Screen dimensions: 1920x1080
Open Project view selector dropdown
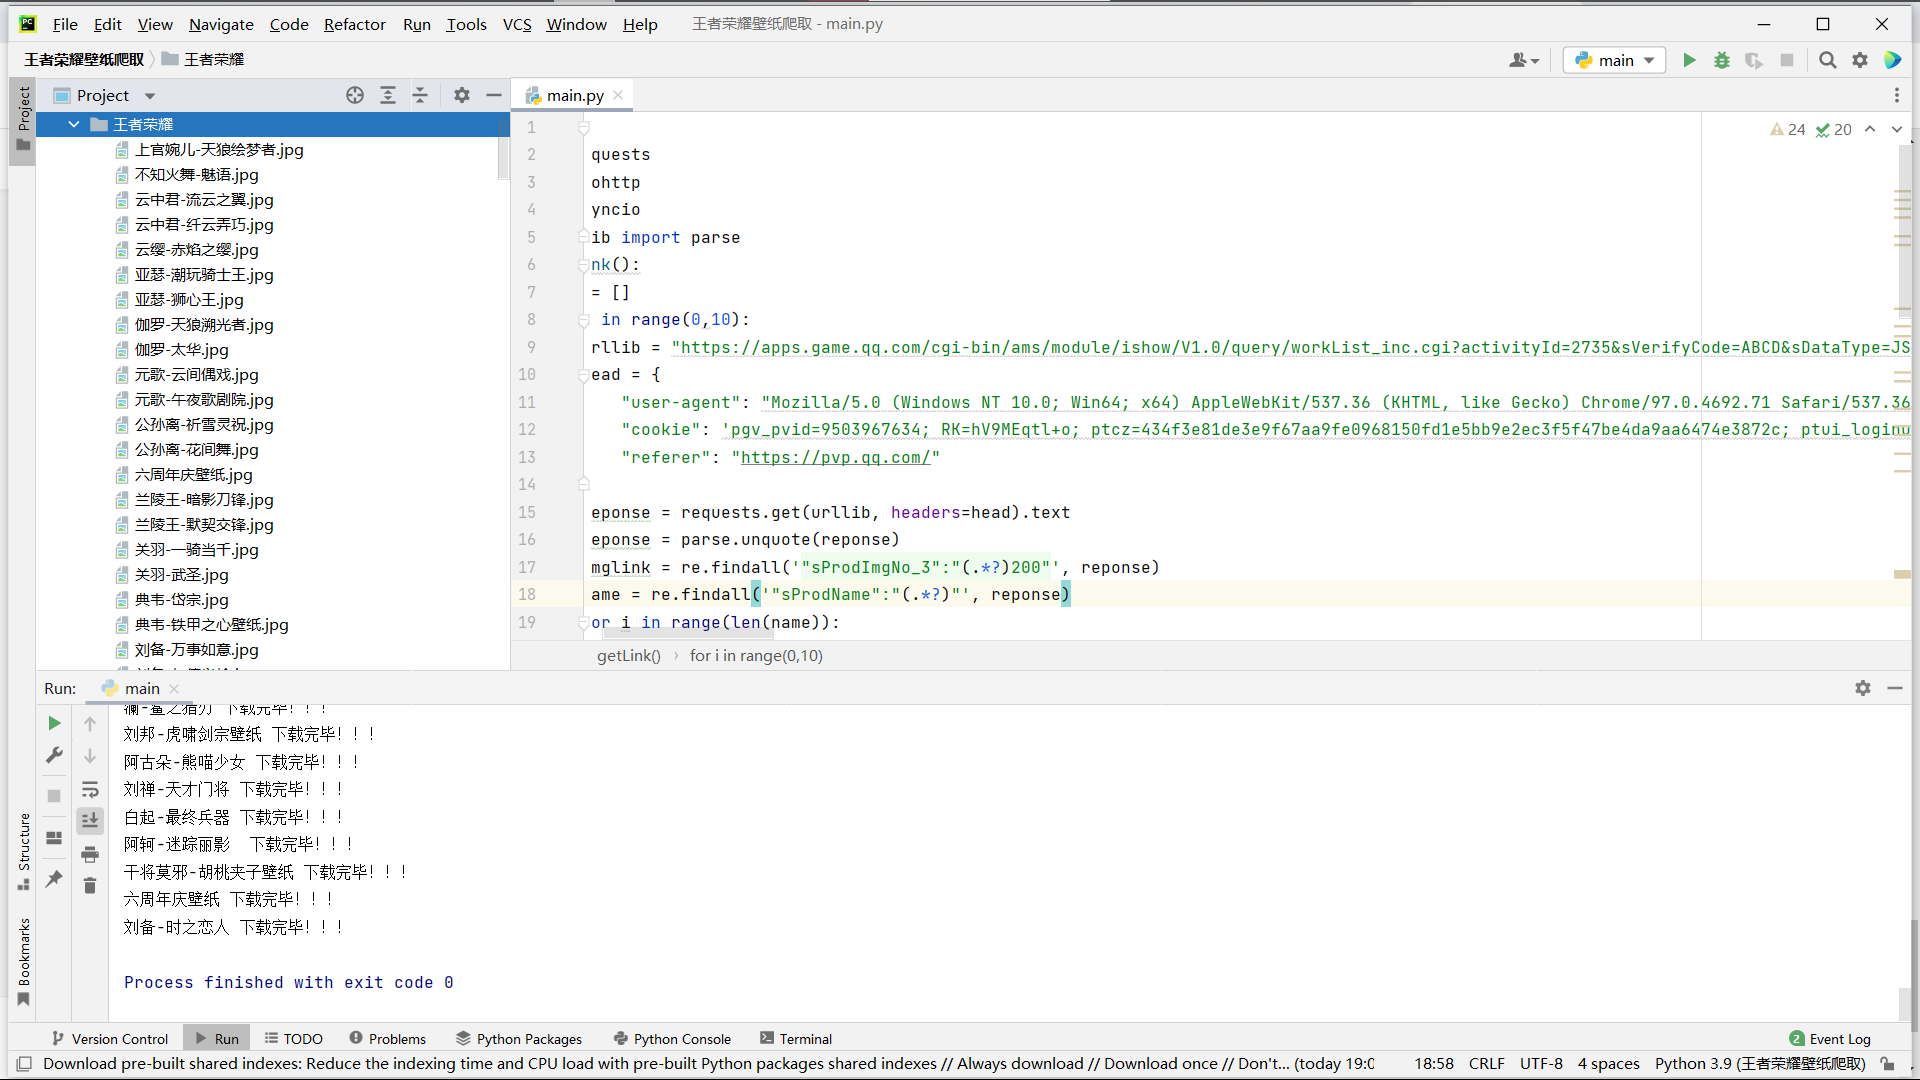coord(149,96)
